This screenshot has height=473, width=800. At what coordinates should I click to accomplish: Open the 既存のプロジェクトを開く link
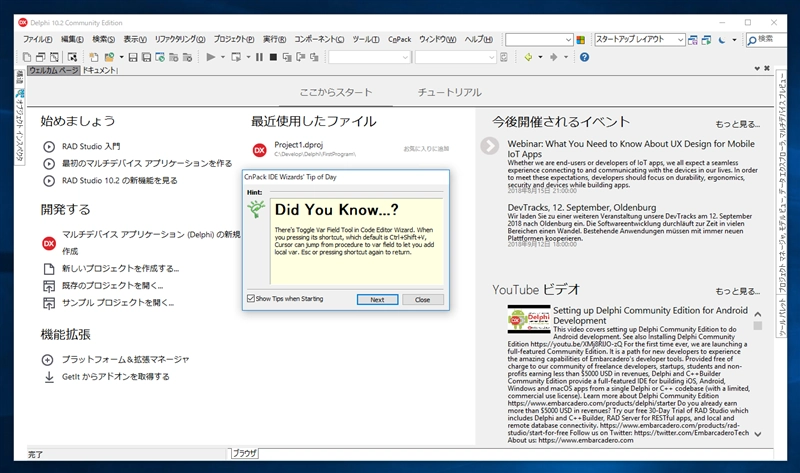(113, 286)
